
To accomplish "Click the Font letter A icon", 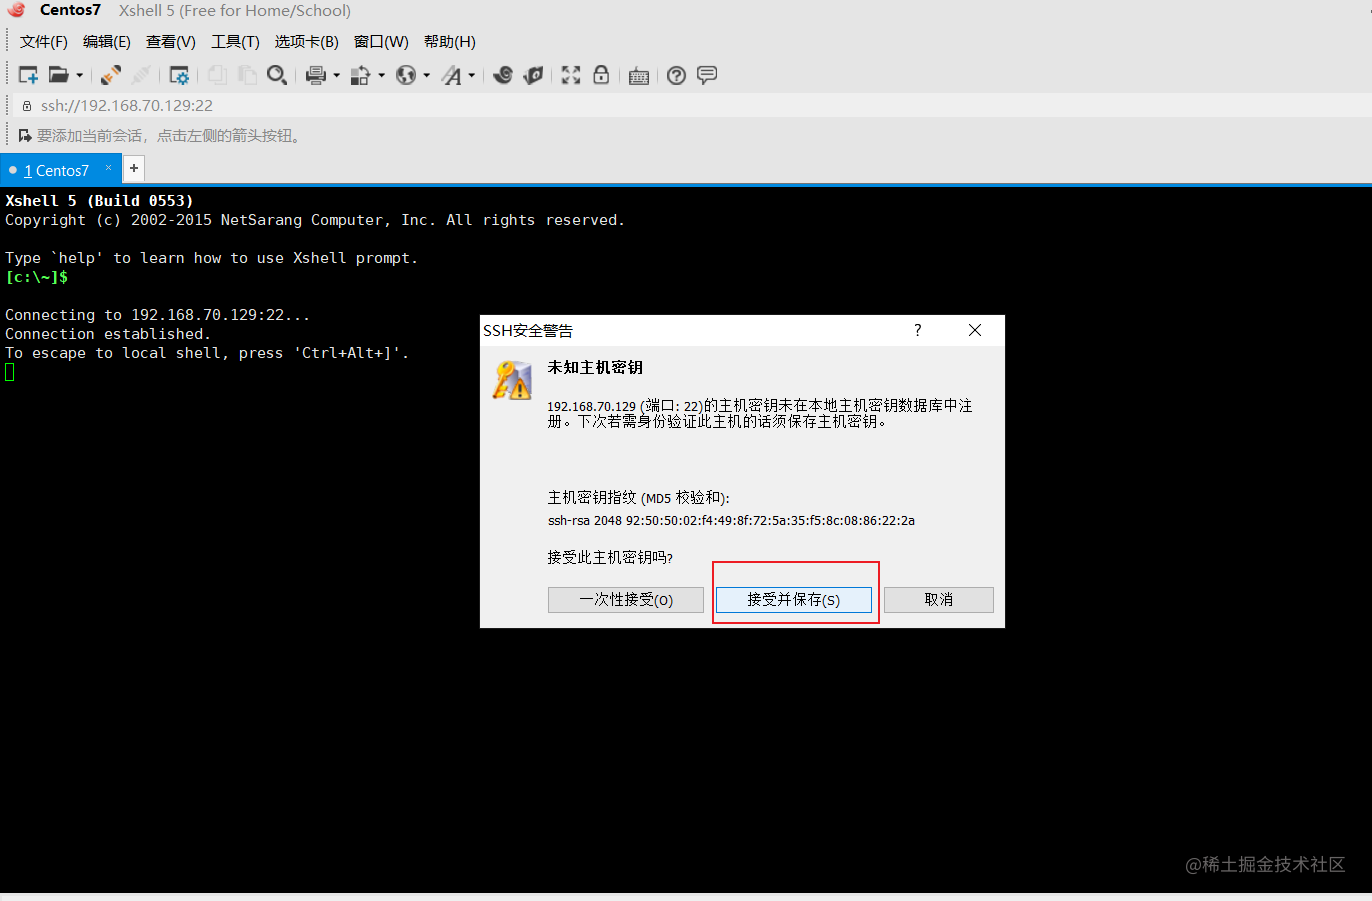I will pos(452,75).
